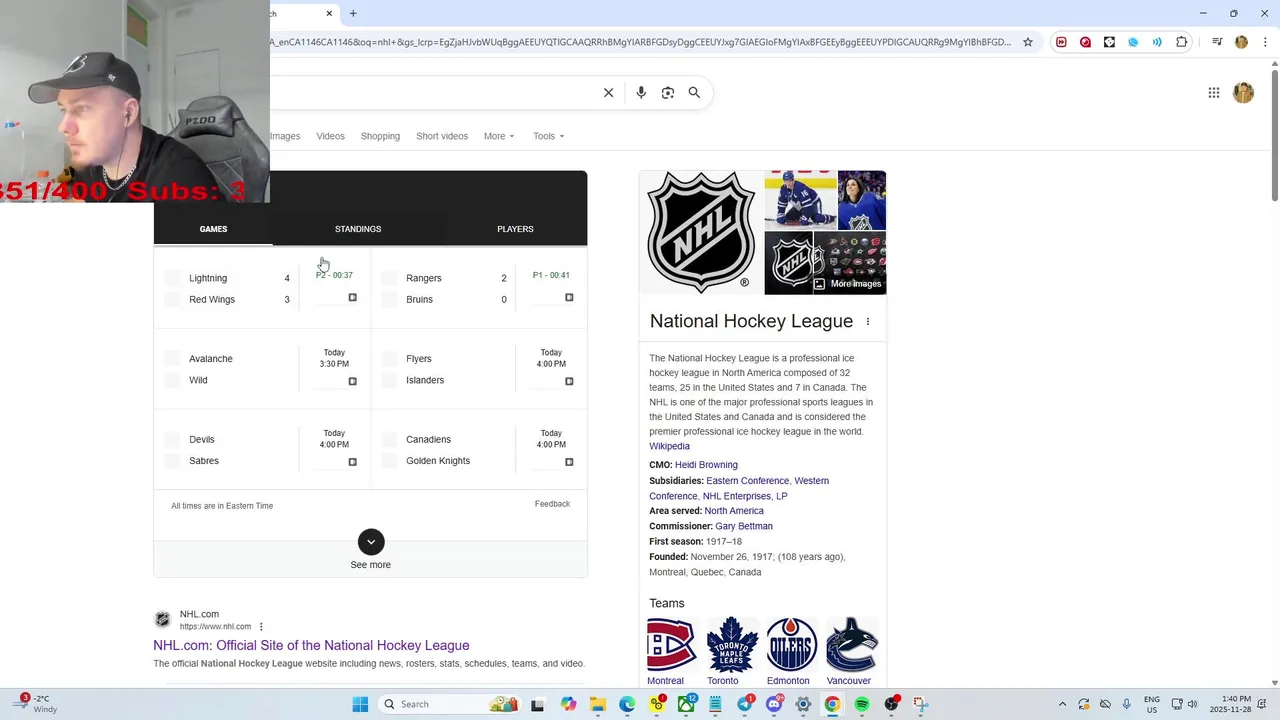Screen dimensions: 1280x720
Task: Open the North America link
Action: [734, 511]
